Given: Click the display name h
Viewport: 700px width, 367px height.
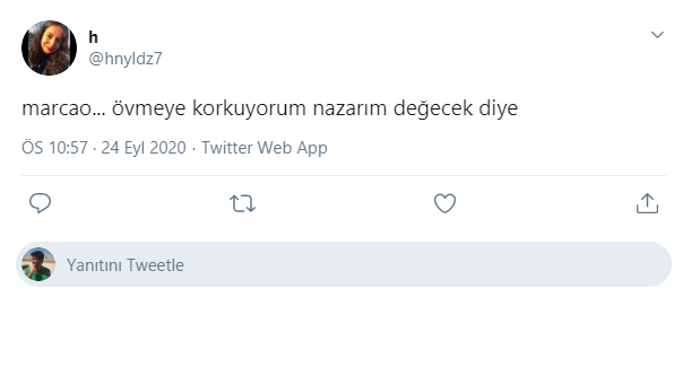Looking at the screenshot, I should point(93,38).
